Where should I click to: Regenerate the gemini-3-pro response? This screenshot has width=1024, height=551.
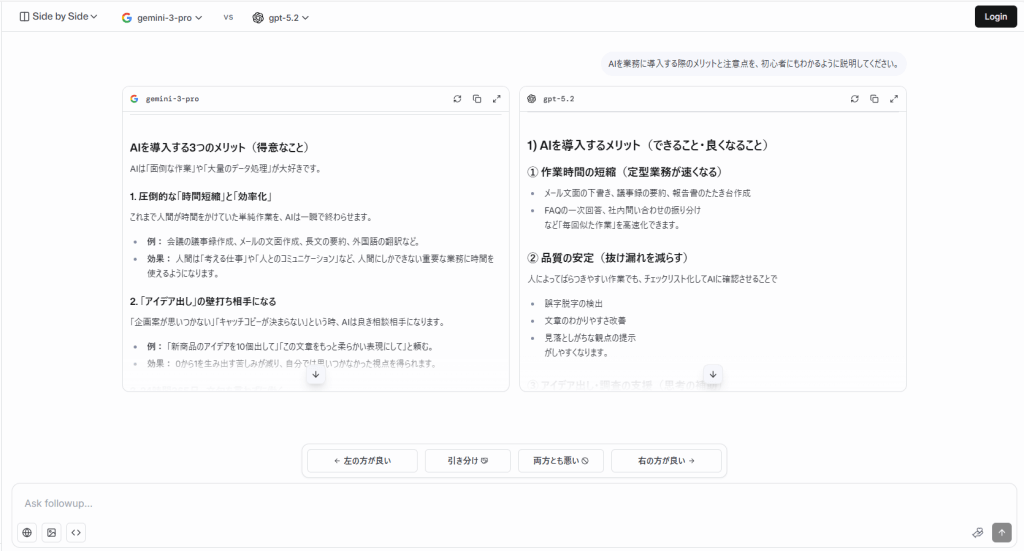[457, 99]
